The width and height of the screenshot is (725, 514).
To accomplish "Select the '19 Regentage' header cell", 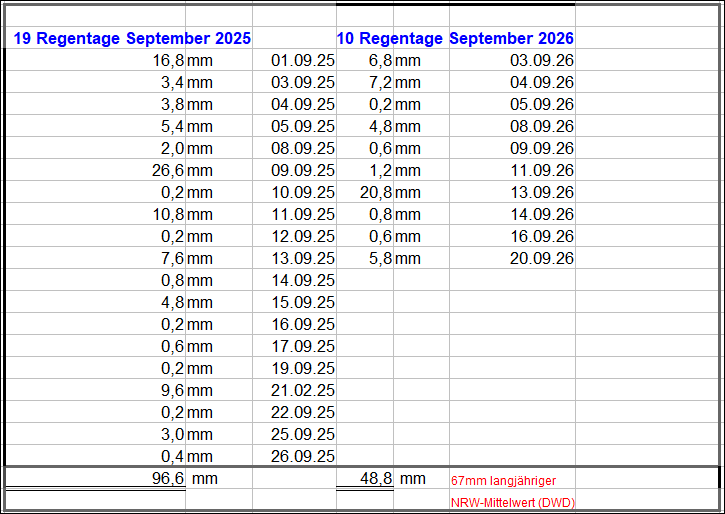I will (x=67, y=38).
